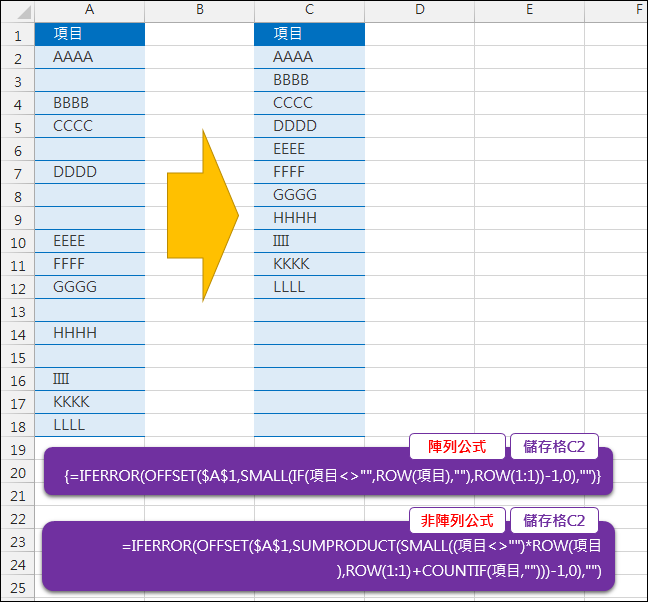Click 儲存格C2 label above non-array formula
Viewport: 648px width, 602px height.
pos(554,520)
